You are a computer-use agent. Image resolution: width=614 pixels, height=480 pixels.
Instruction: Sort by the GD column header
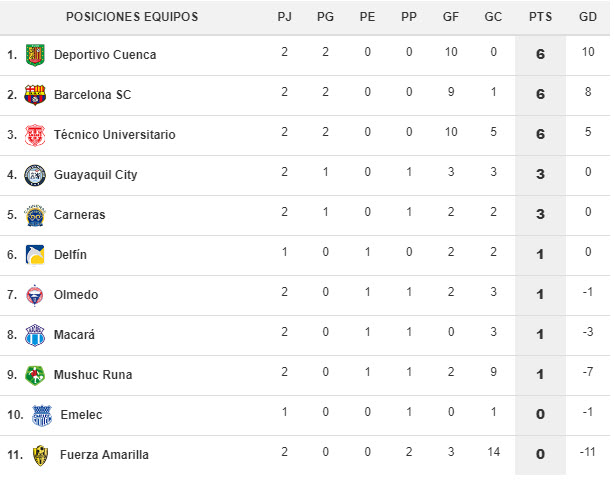coord(588,17)
